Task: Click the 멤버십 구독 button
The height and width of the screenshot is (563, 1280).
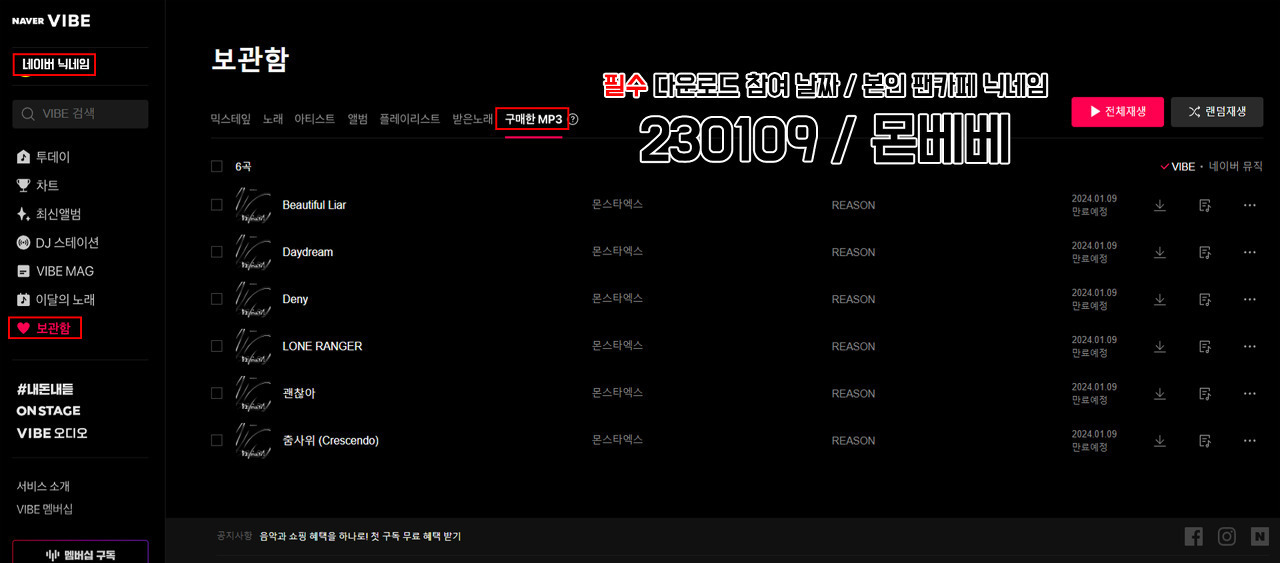Action: (x=80, y=553)
